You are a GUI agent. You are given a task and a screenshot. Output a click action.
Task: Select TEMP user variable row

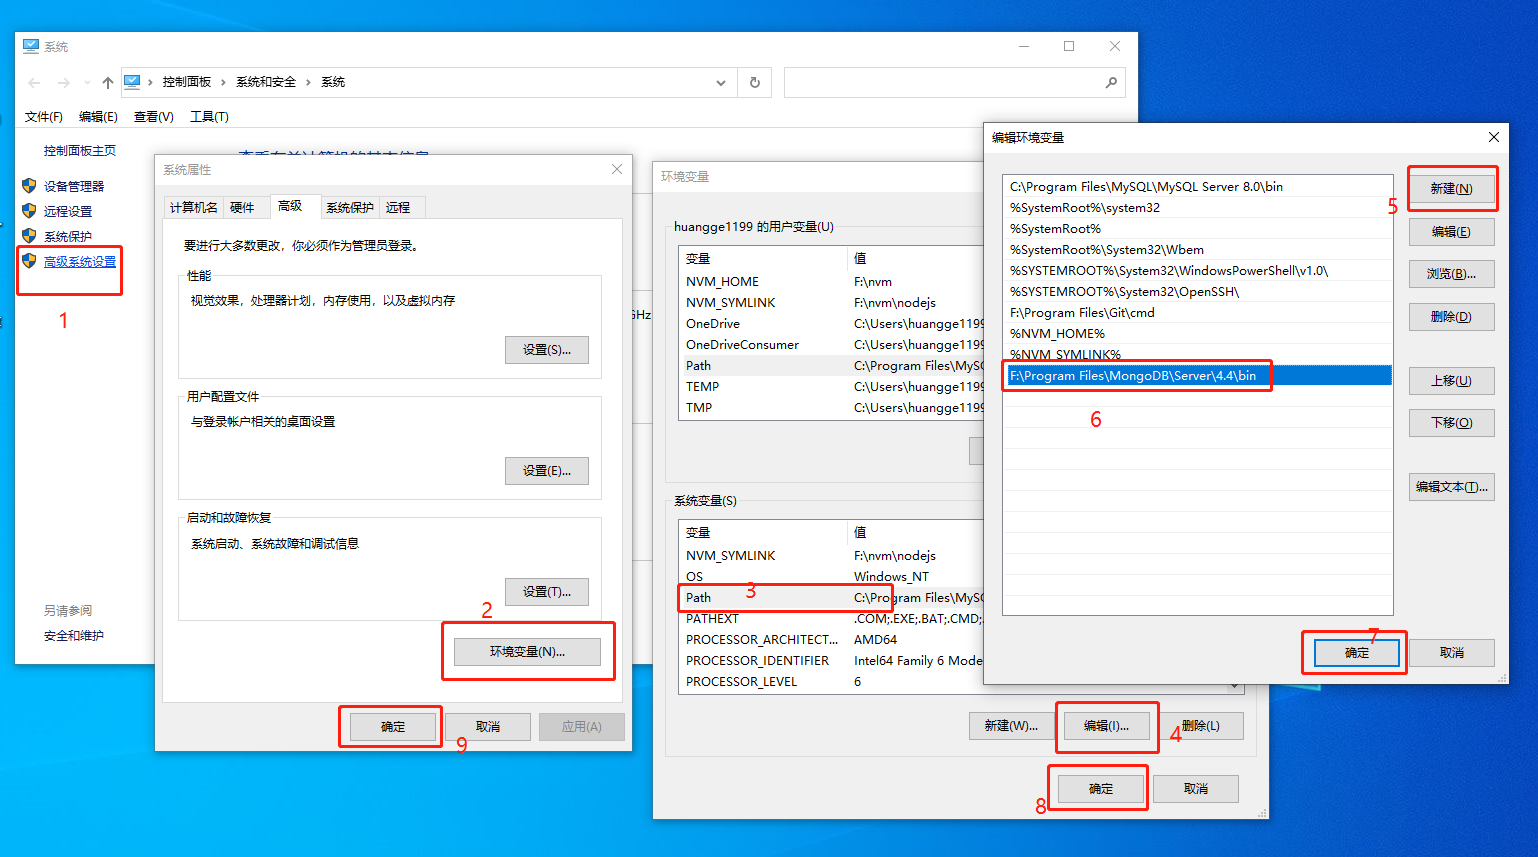[x=832, y=387]
